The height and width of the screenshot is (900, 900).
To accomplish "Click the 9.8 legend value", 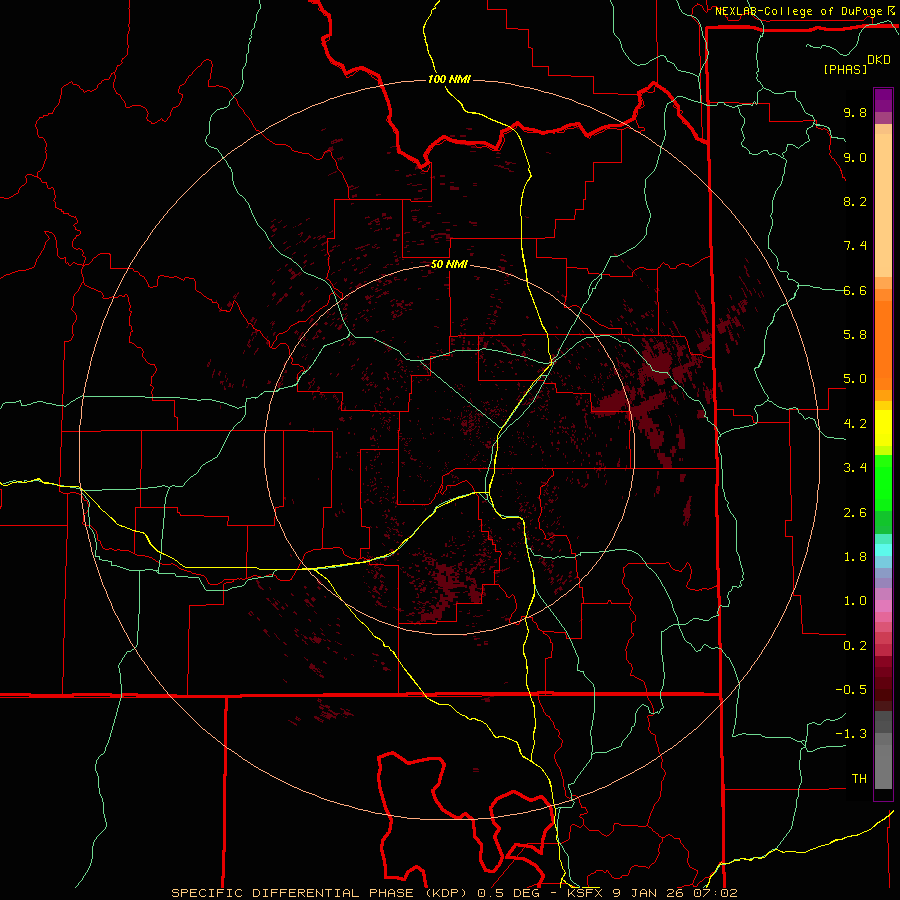I will [x=855, y=112].
